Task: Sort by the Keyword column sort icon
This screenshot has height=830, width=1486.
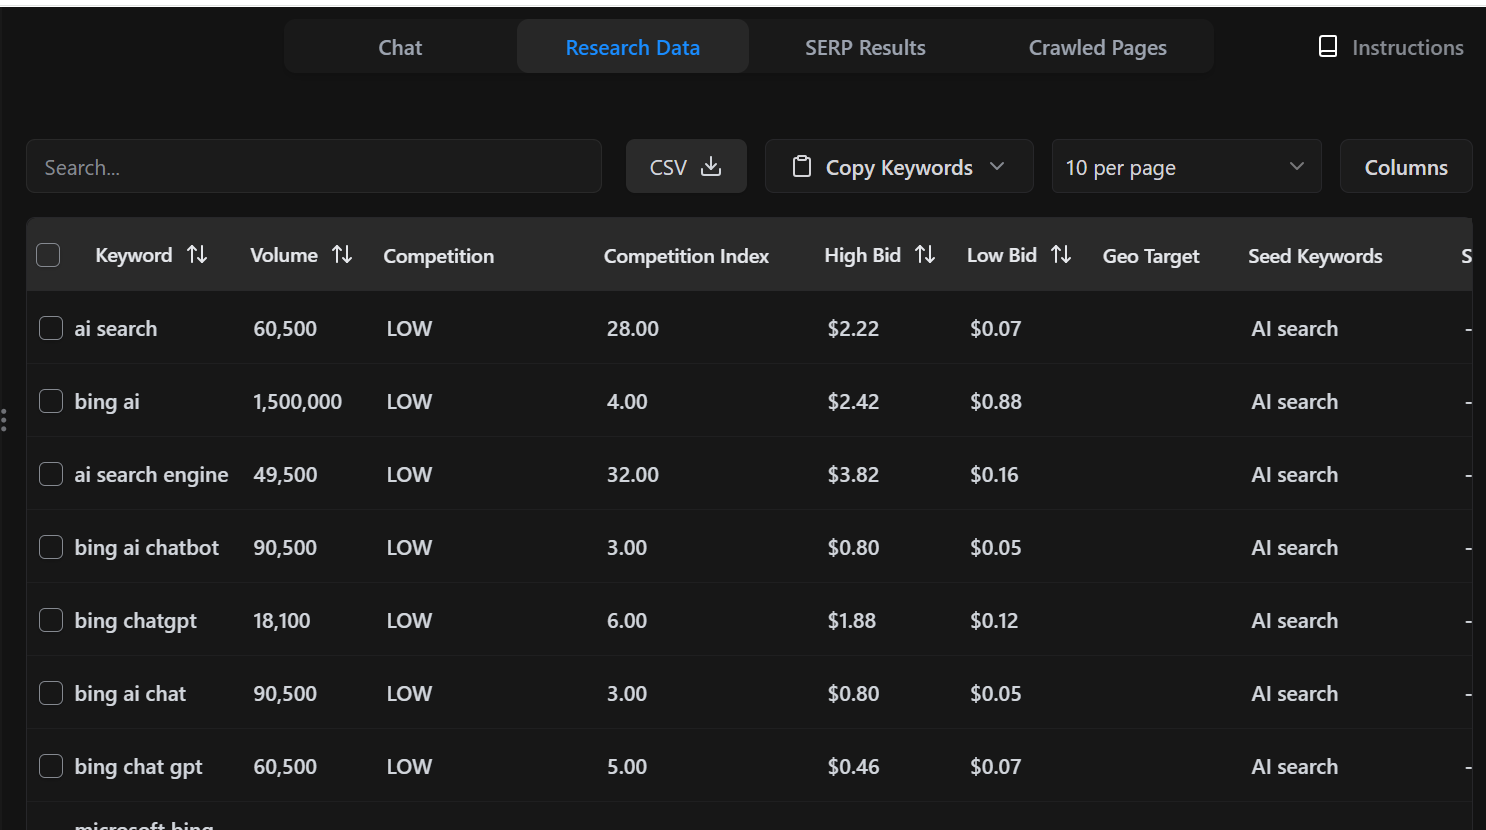Action: (198, 255)
